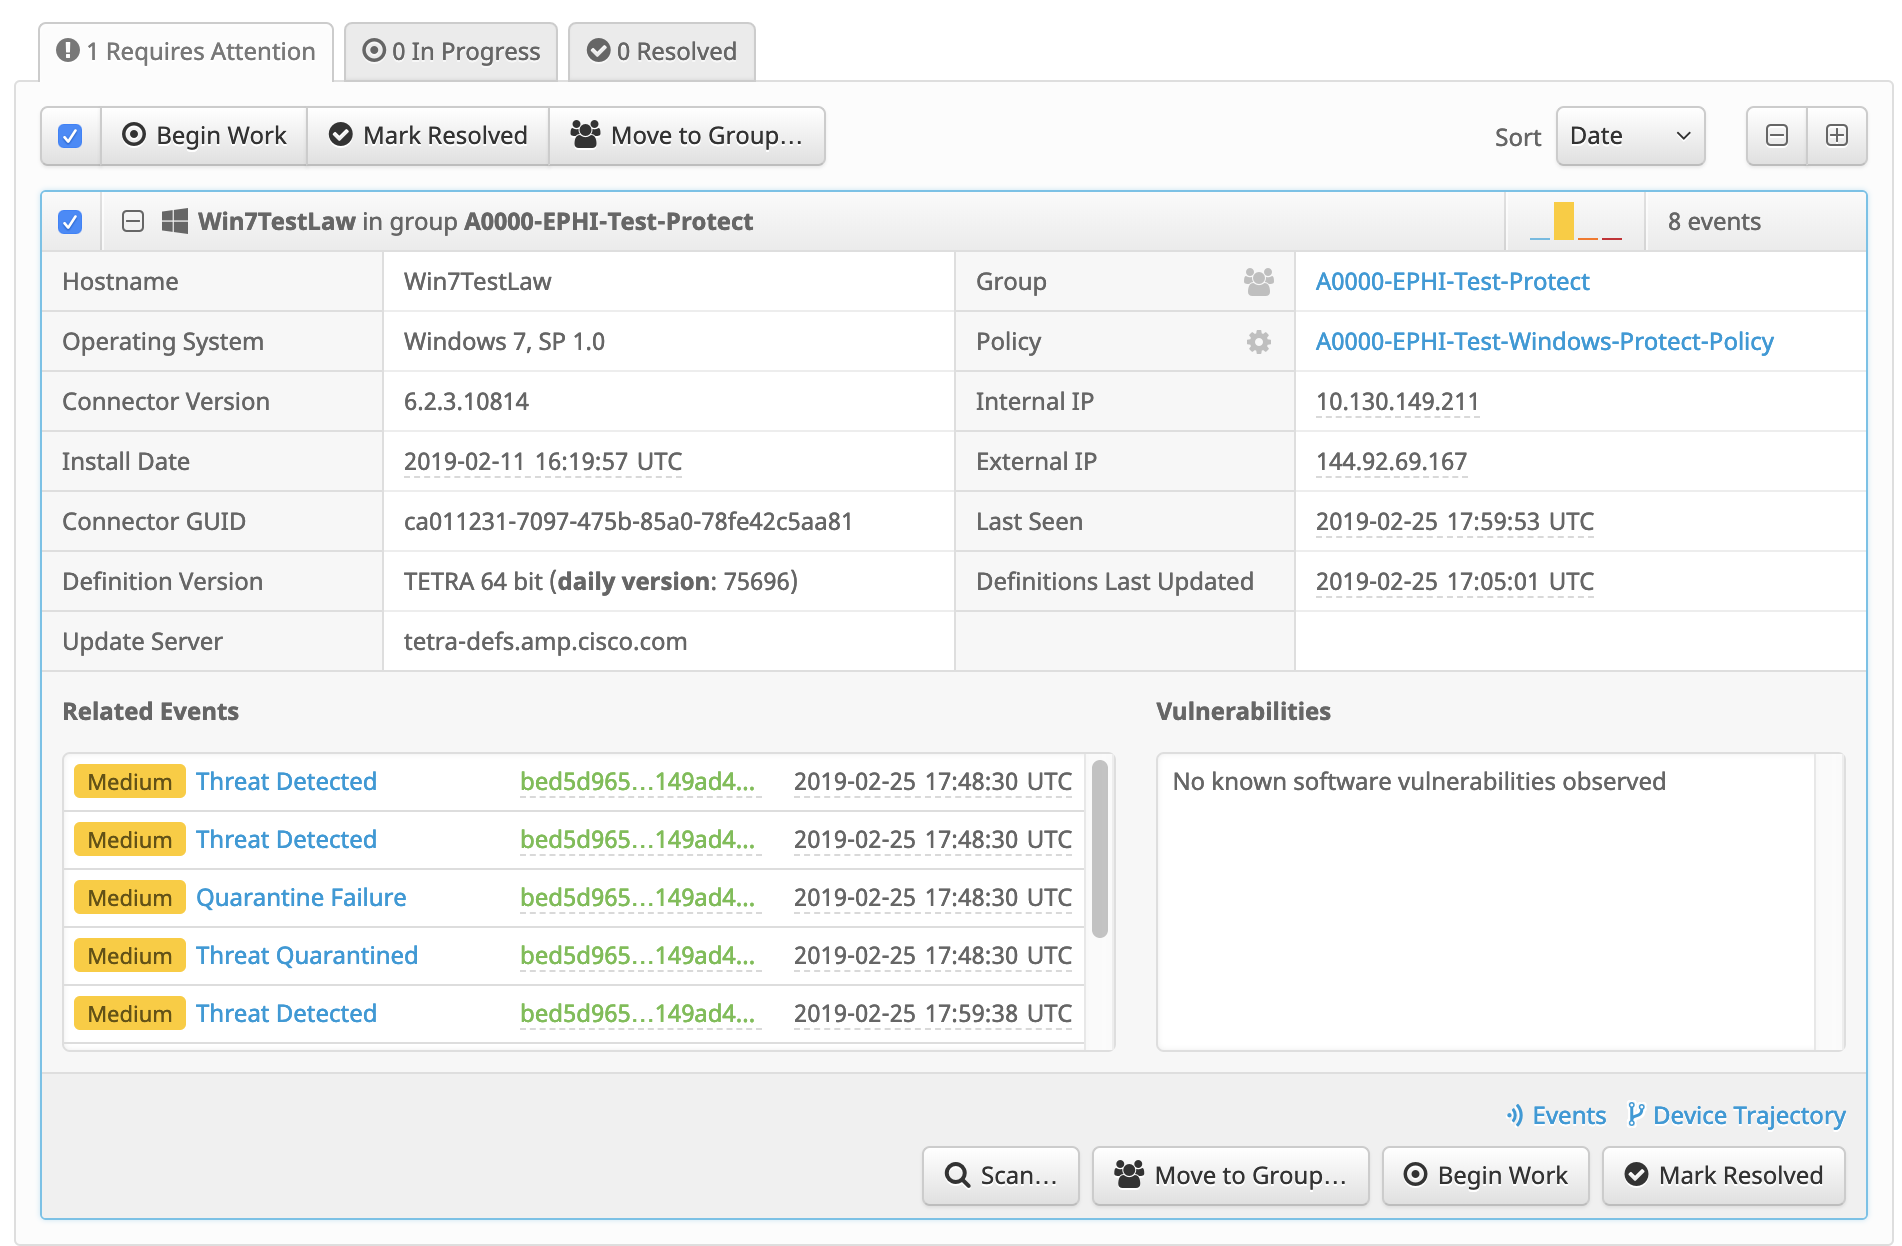This screenshot has height=1246, width=1902.
Task: Open the Device Trajectory link
Action: click(1736, 1116)
